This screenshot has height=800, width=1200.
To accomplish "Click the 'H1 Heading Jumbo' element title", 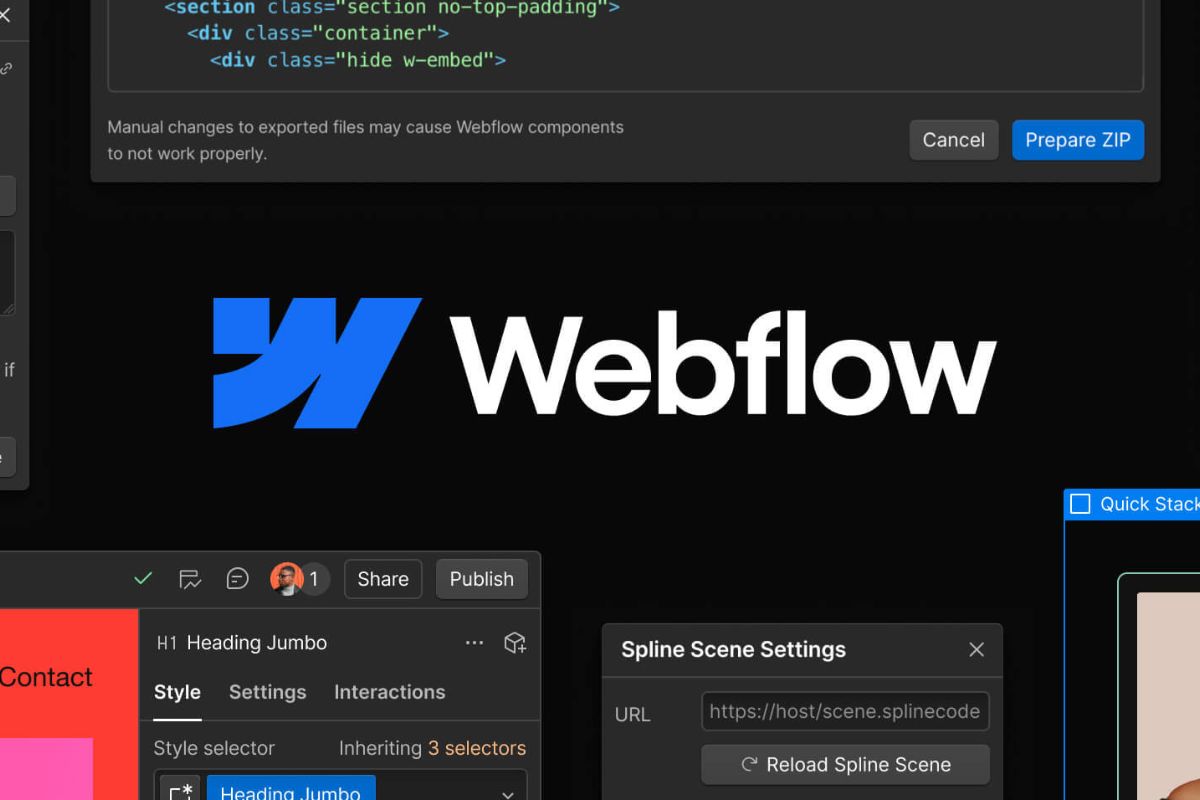I will pos(242,643).
